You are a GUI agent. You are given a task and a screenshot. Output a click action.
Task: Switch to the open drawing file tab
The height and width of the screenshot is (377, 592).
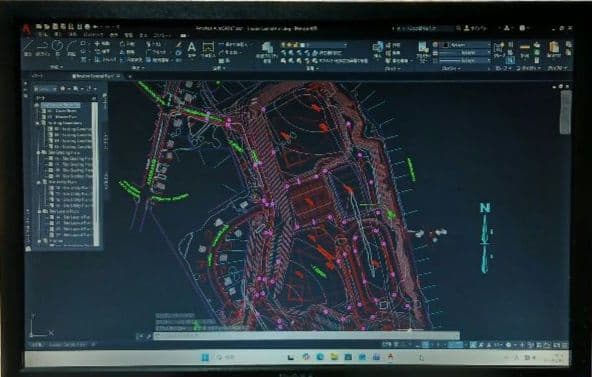[96, 76]
